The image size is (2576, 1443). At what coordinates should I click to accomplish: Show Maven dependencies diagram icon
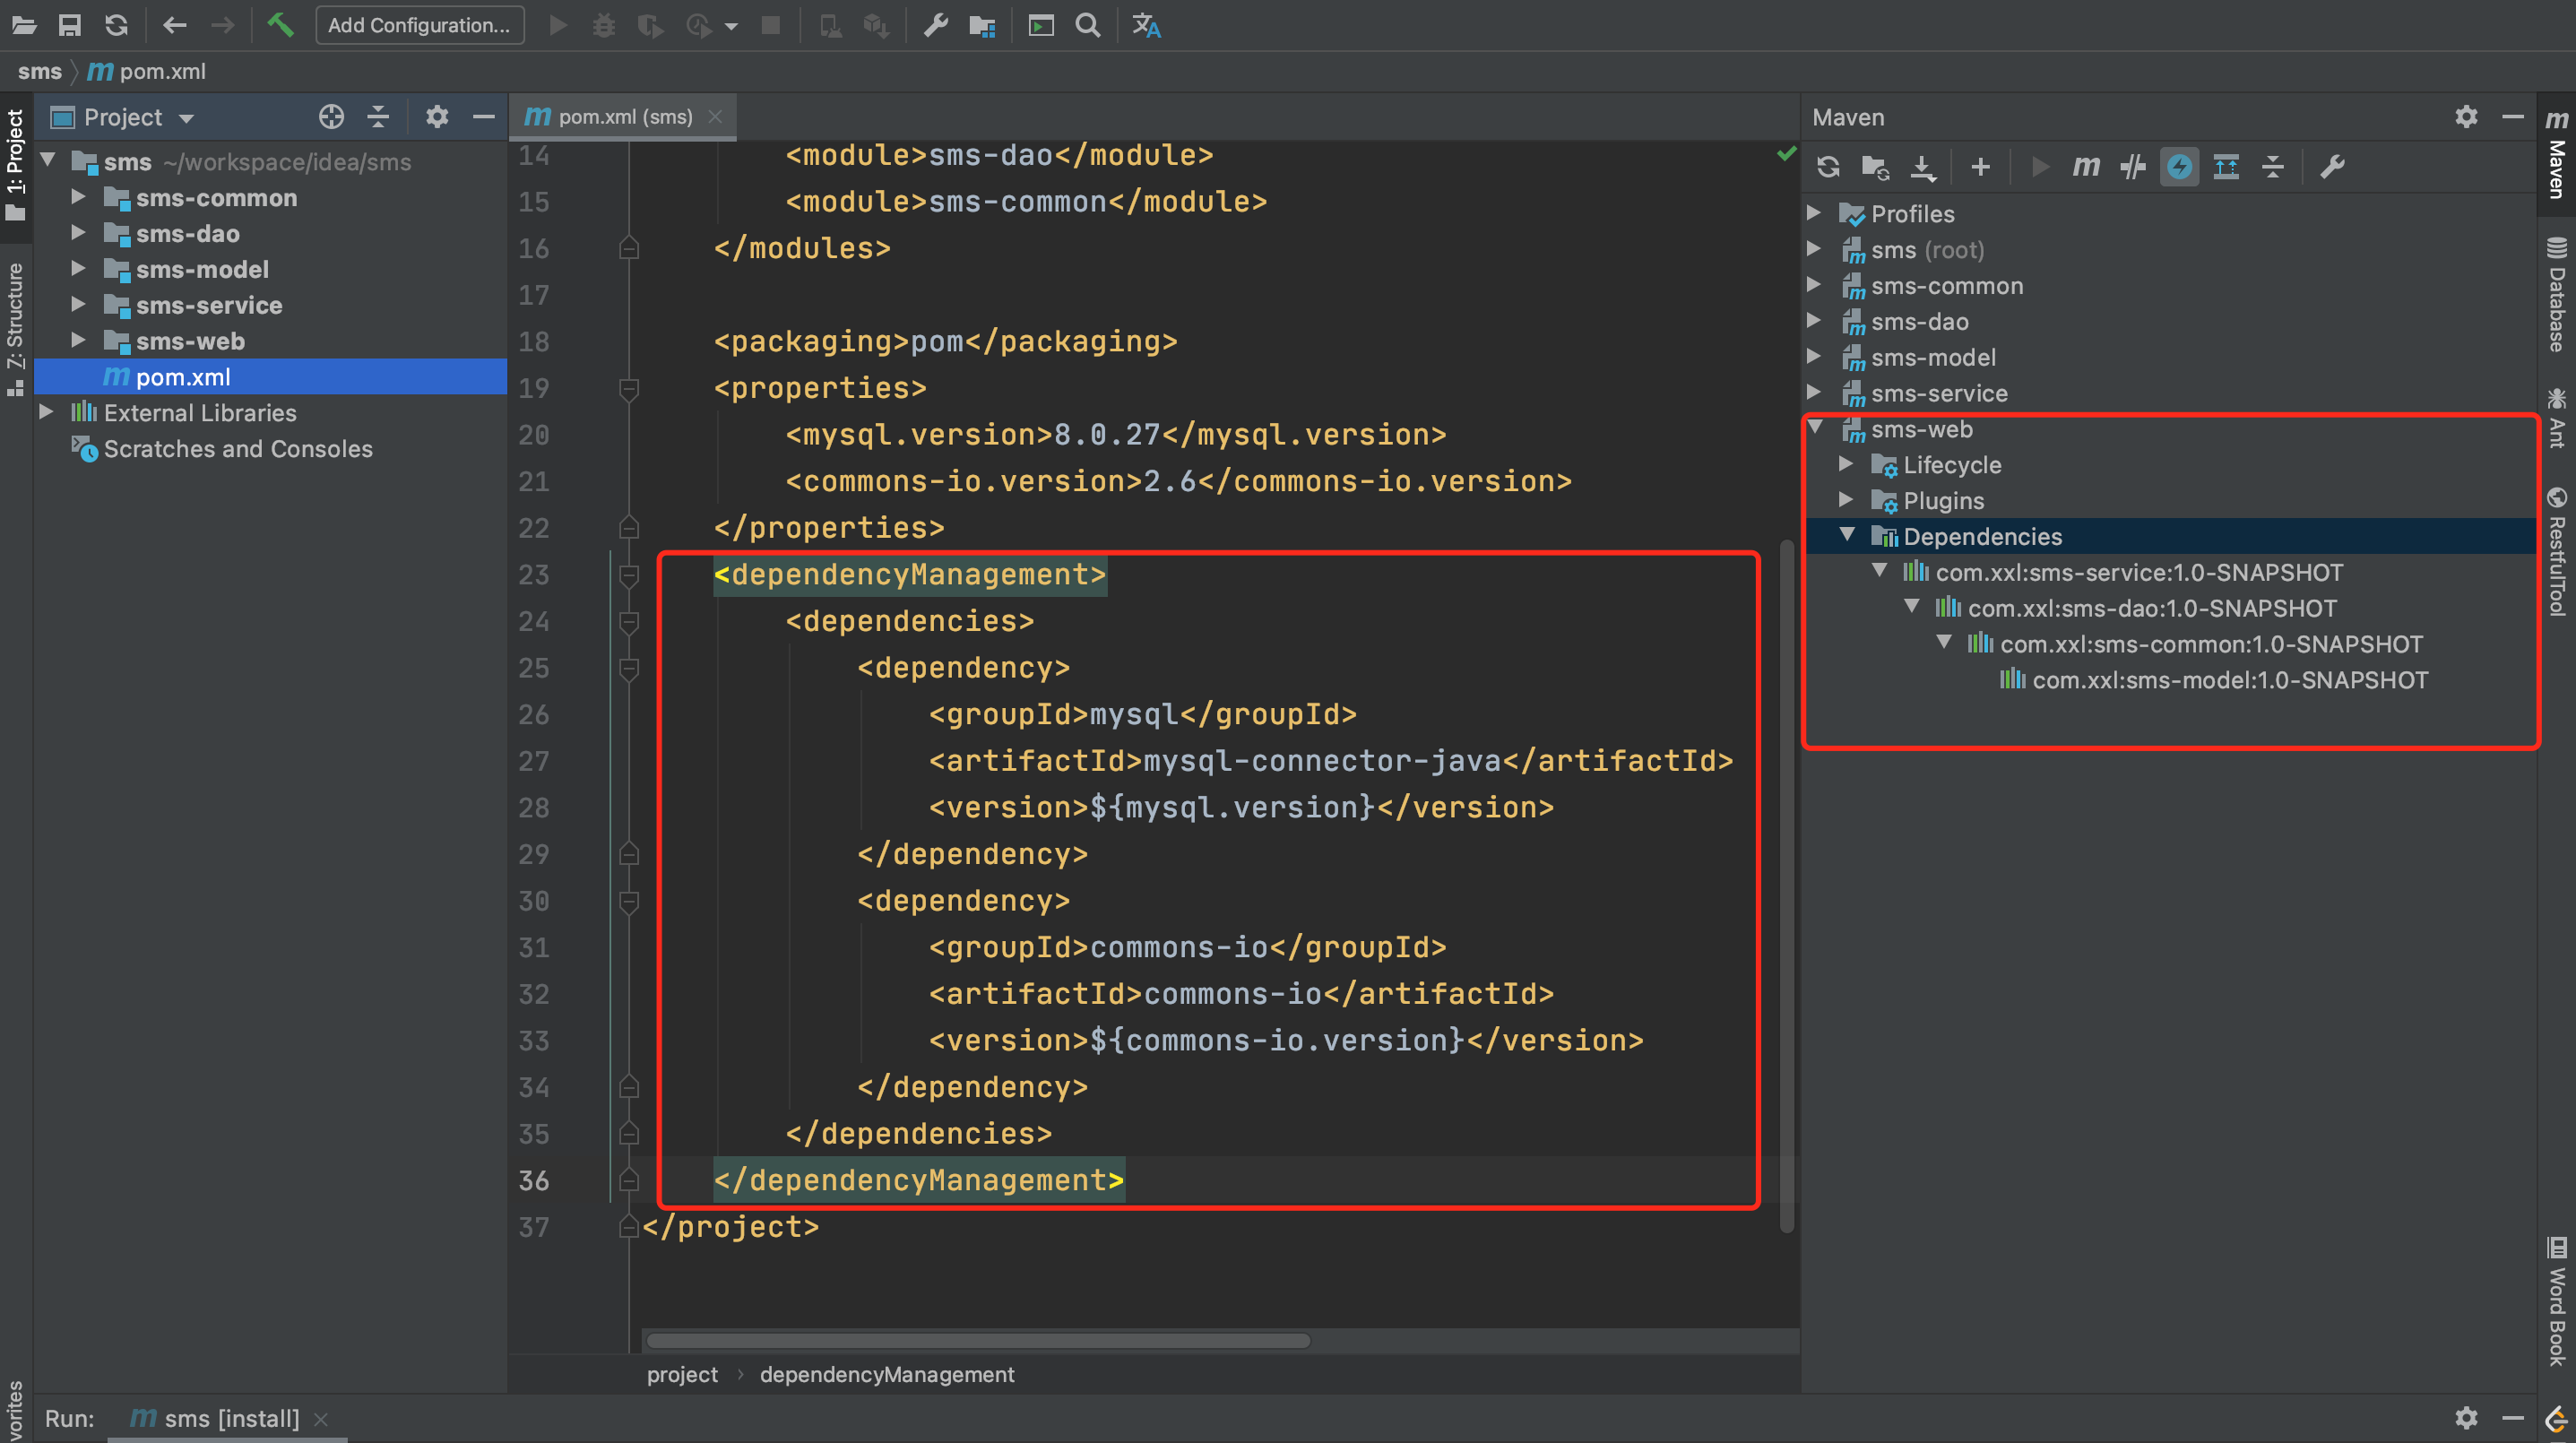coord(2226,167)
